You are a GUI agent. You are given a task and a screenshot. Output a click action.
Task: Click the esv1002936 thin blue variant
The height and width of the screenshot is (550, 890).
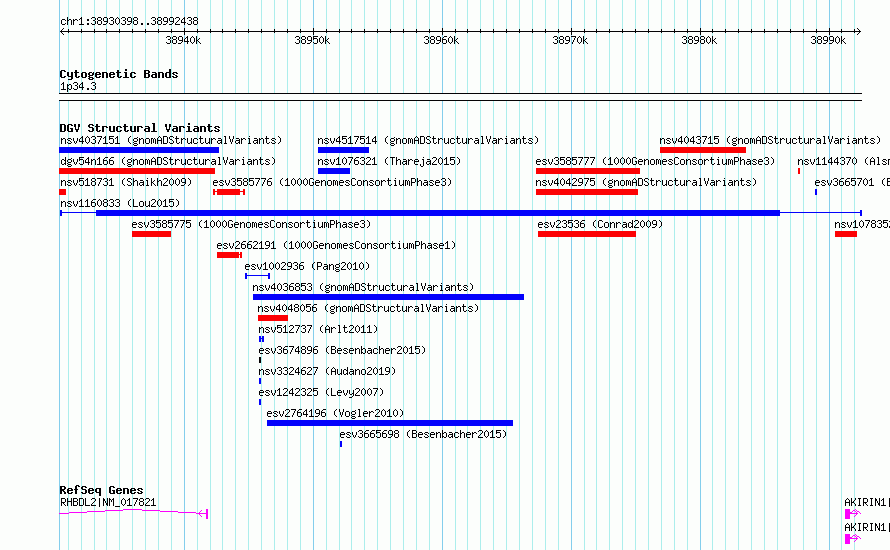pos(258,276)
